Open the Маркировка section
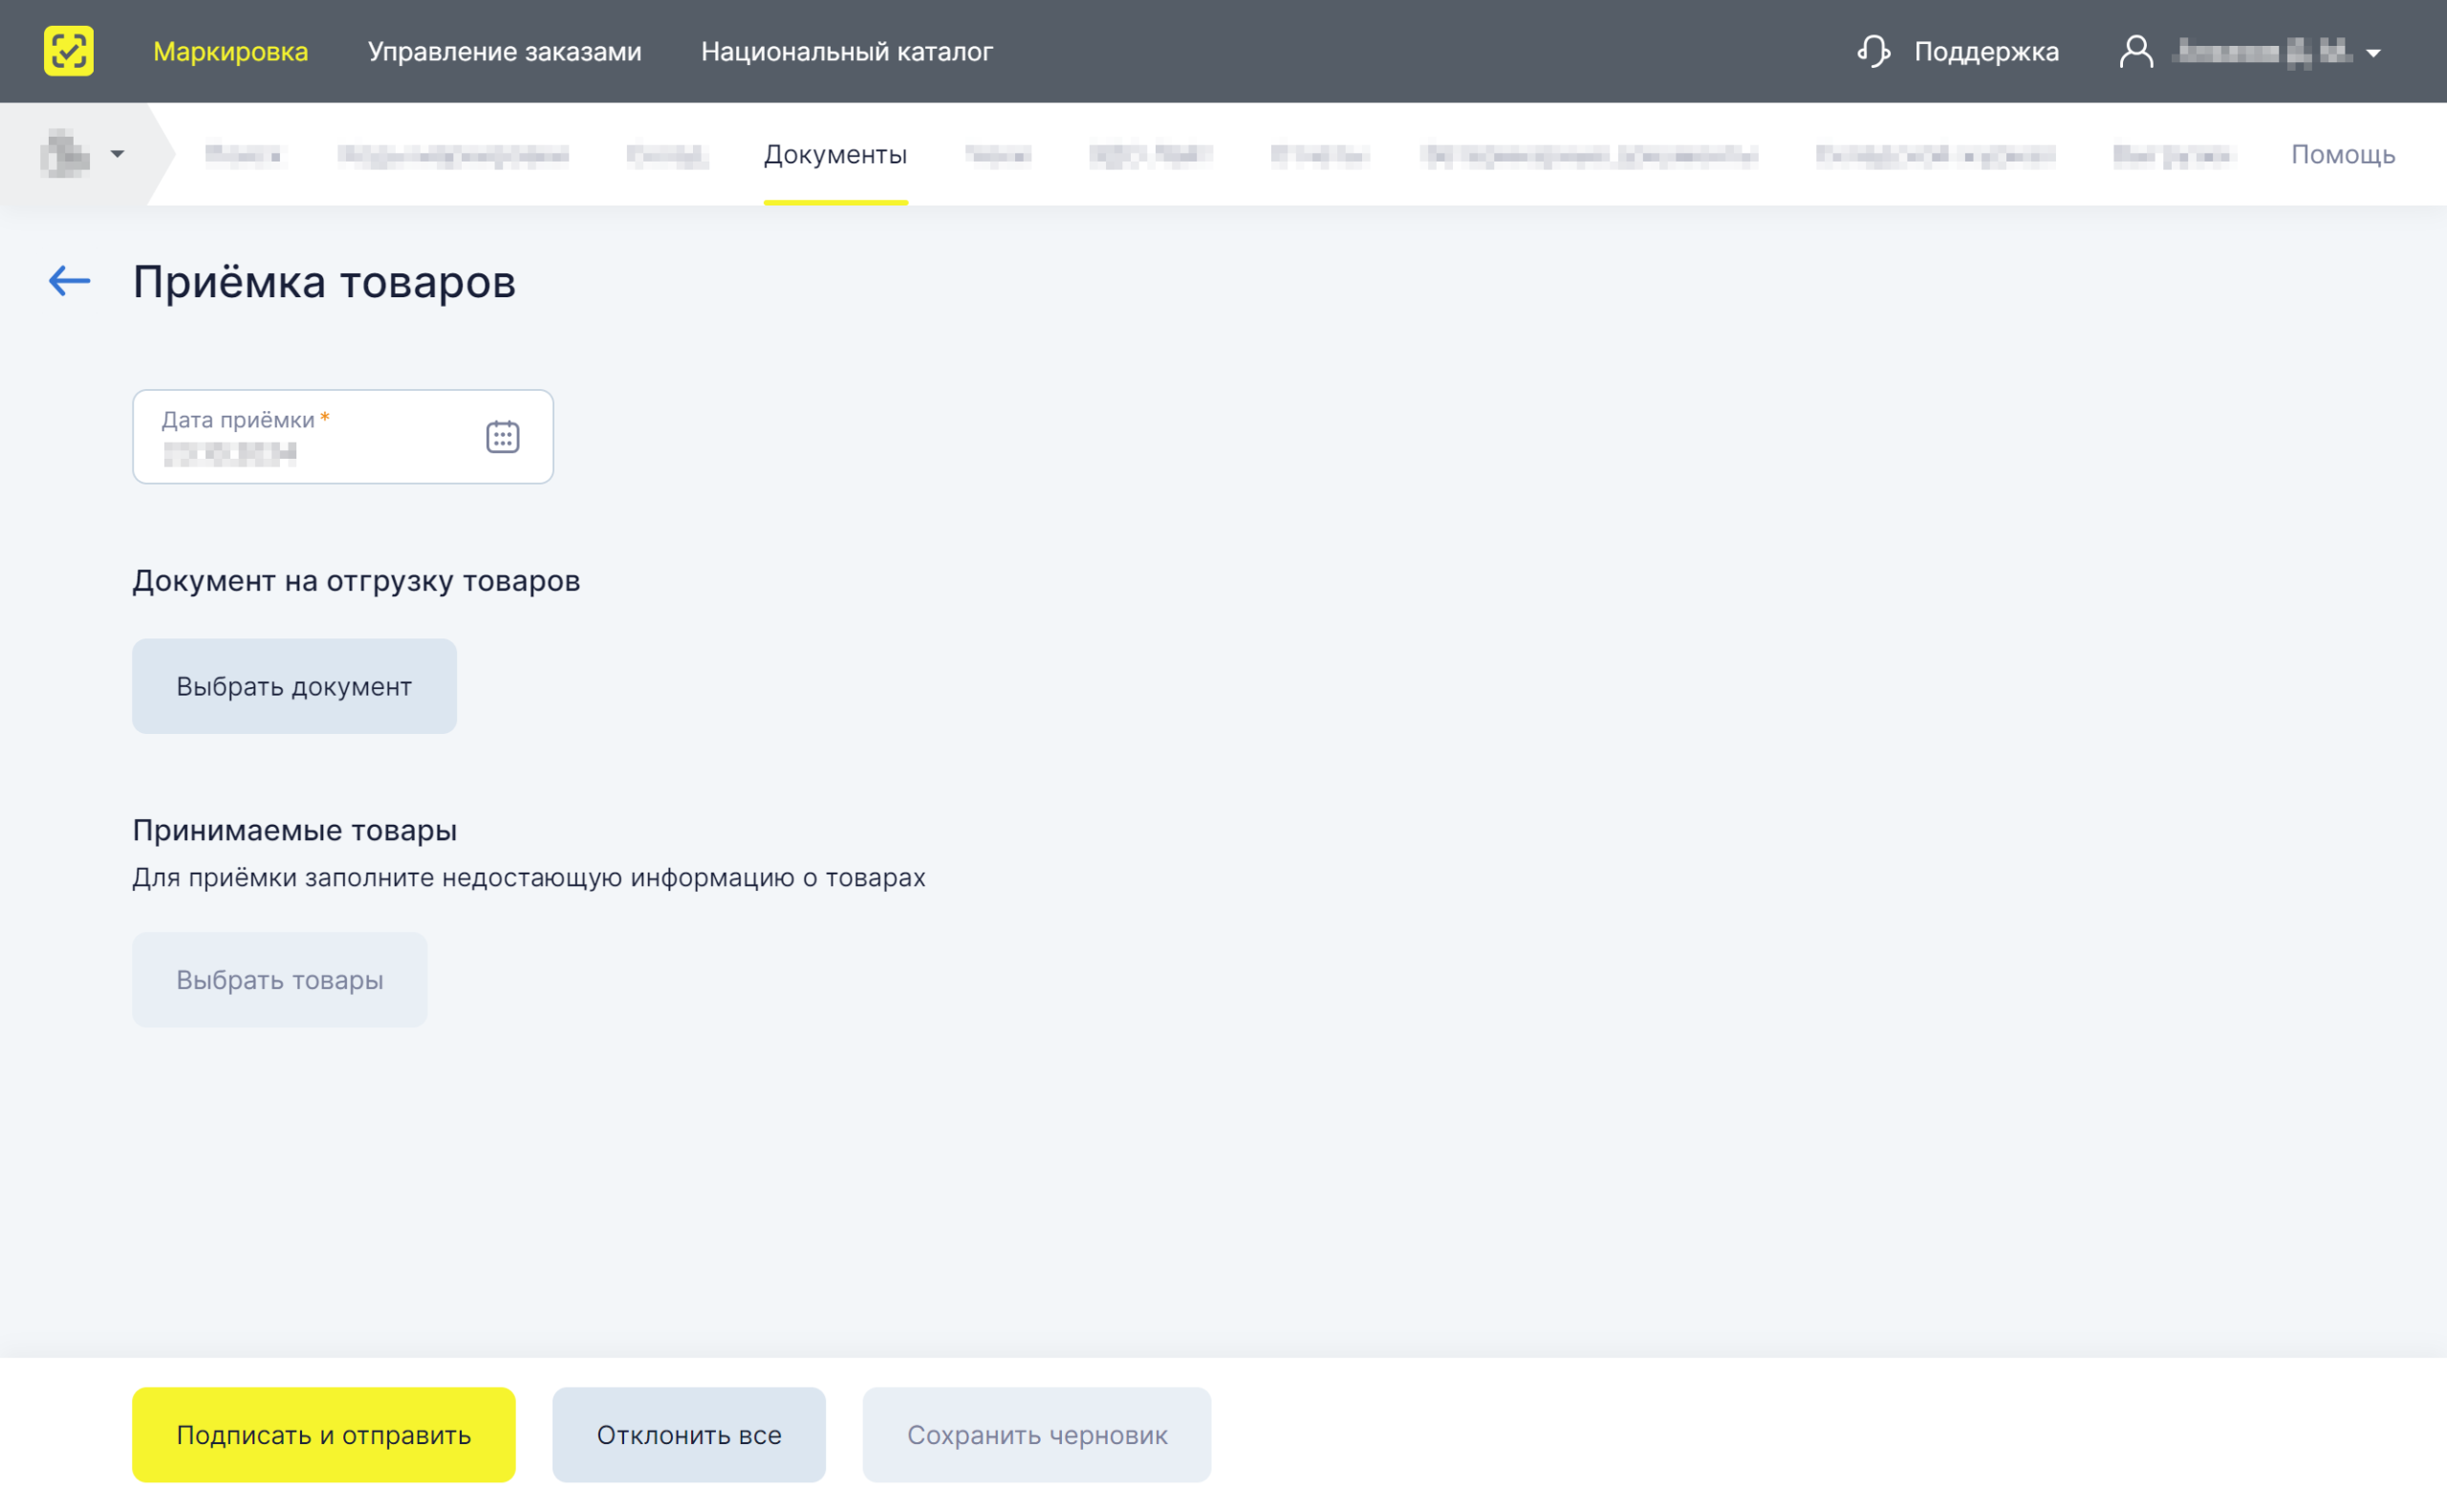2447x1512 pixels. click(230, 51)
